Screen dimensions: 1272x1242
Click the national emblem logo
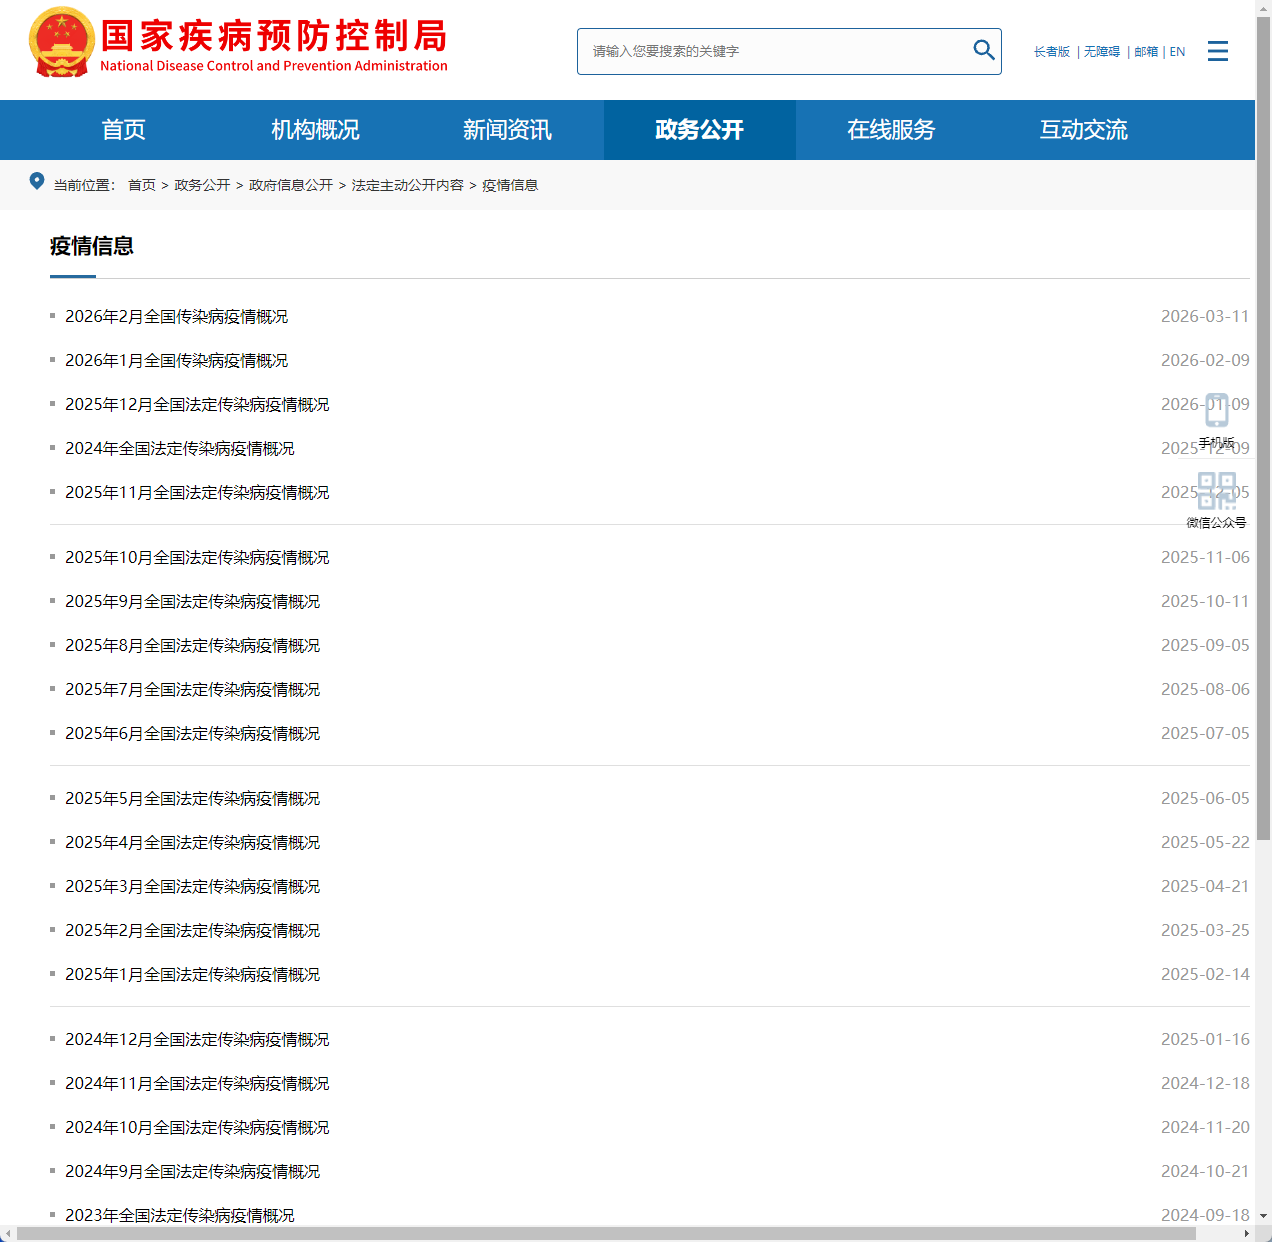(61, 41)
